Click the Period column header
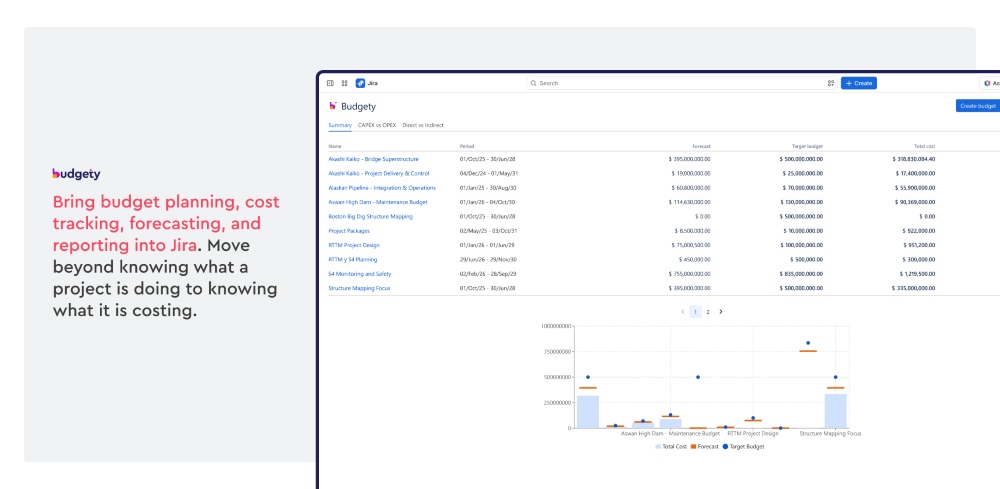Screen dimensions: 1000x489 pos(467,147)
